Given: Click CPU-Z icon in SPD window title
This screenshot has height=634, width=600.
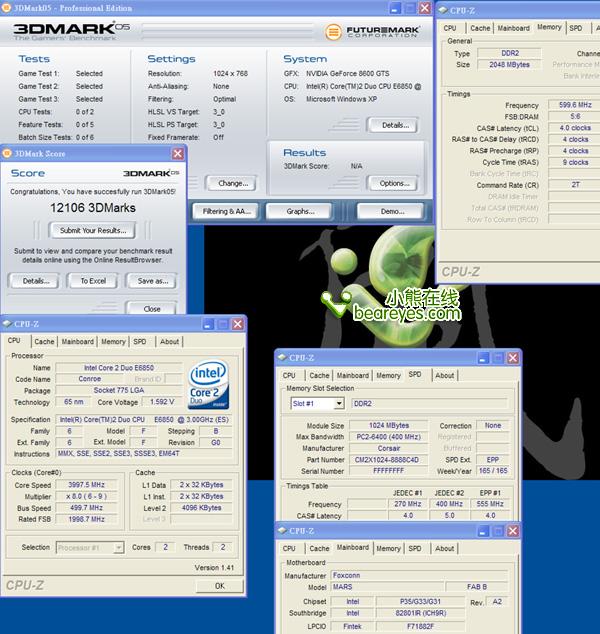Looking at the screenshot, I should coord(282,357).
